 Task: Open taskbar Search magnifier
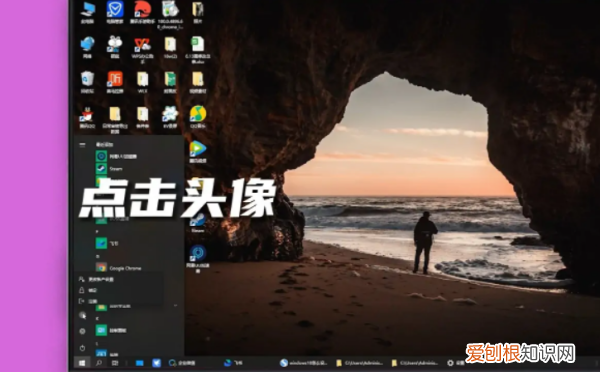[x=99, y=363]
